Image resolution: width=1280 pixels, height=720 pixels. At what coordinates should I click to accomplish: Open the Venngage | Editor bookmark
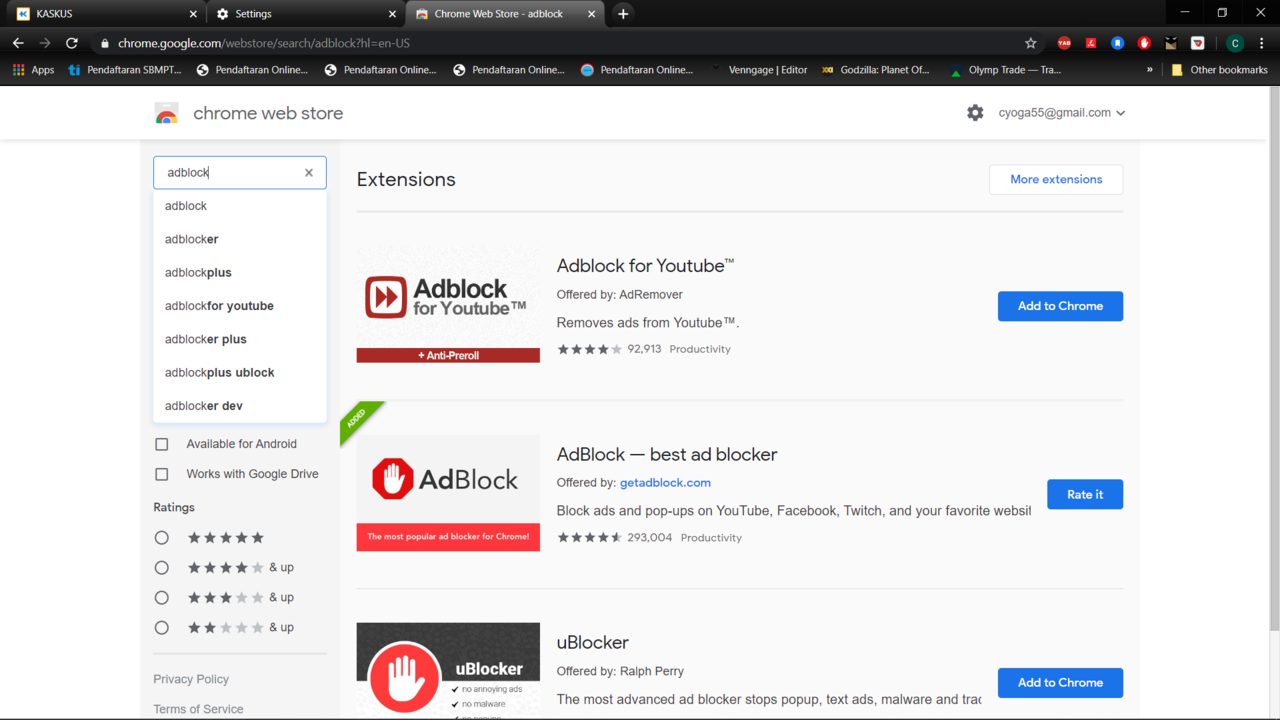759,70
